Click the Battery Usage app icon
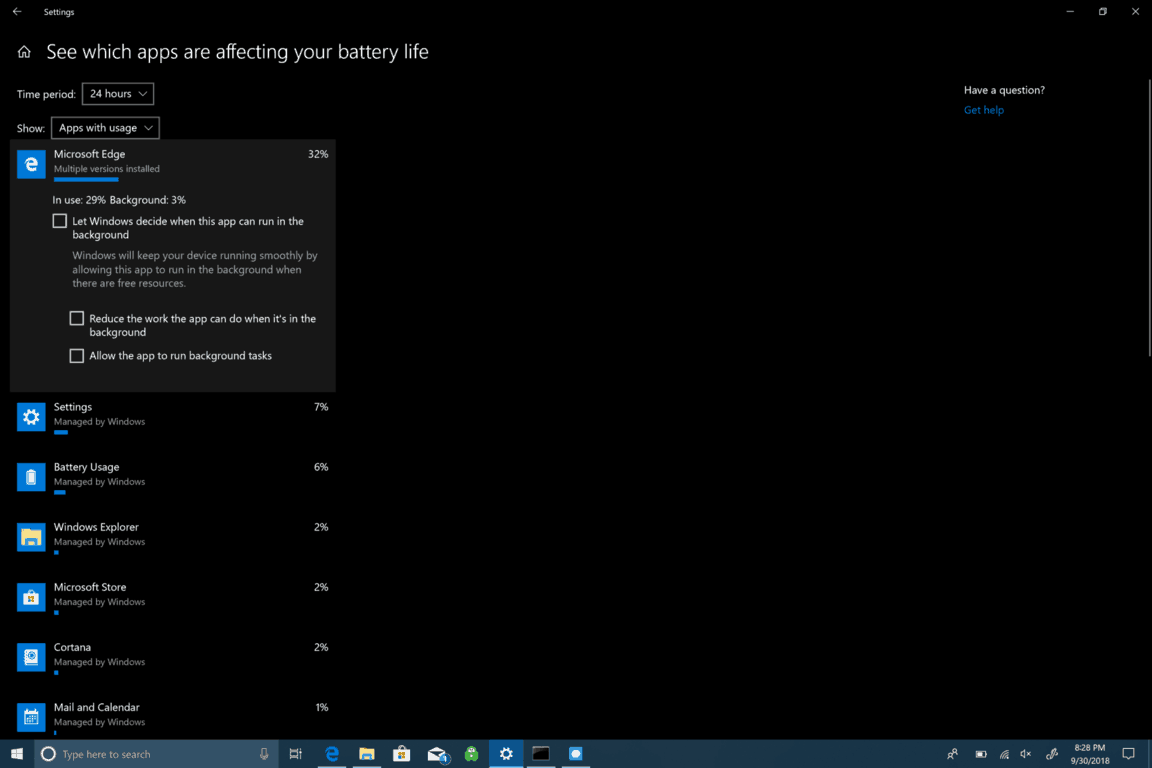This screenshot has height=768, width=1152. pyautogui.click(x=31, y=477)
